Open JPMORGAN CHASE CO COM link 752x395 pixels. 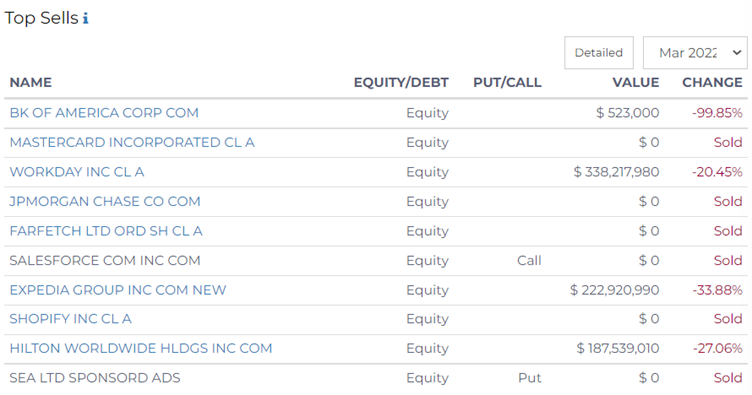tap(105, 201)
